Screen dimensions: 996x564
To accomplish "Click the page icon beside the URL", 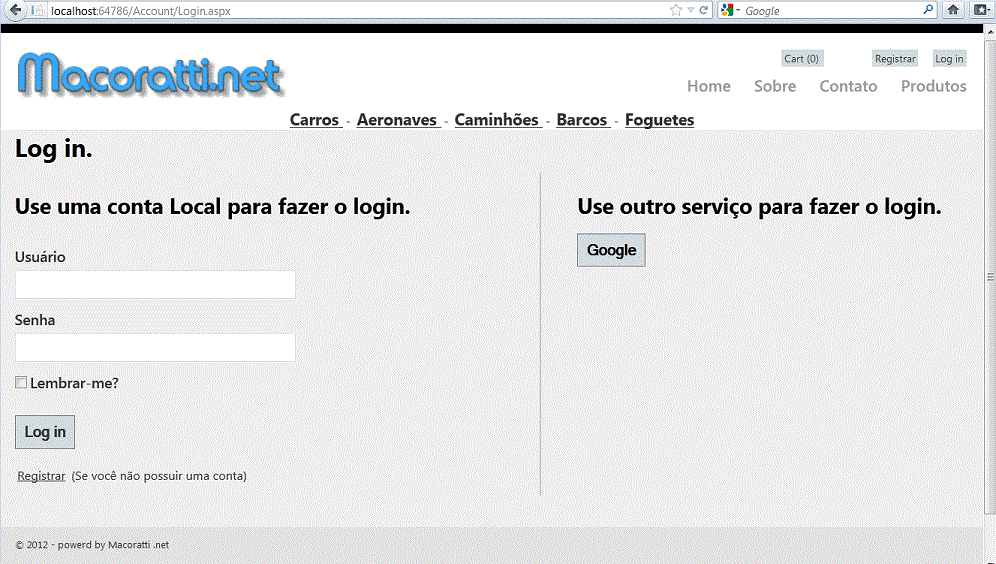I will point(38,10).
